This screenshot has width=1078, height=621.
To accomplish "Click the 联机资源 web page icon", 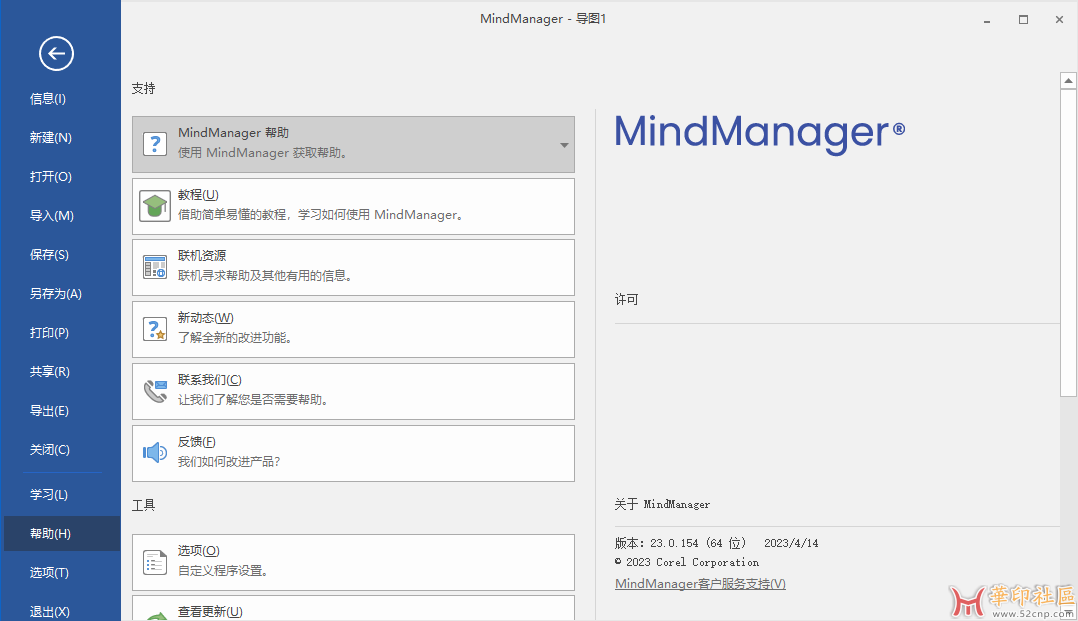I will click(x=155, y=267).
